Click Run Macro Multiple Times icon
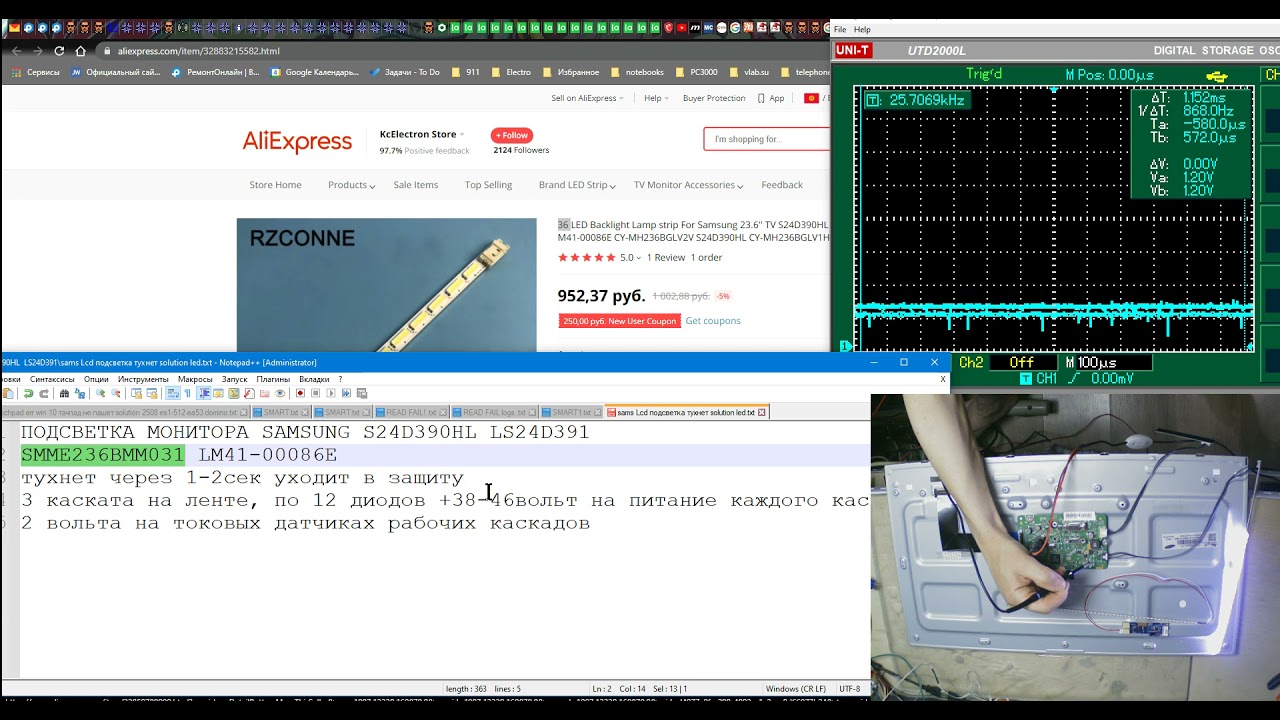1280x720 pixels. [346, 393]
